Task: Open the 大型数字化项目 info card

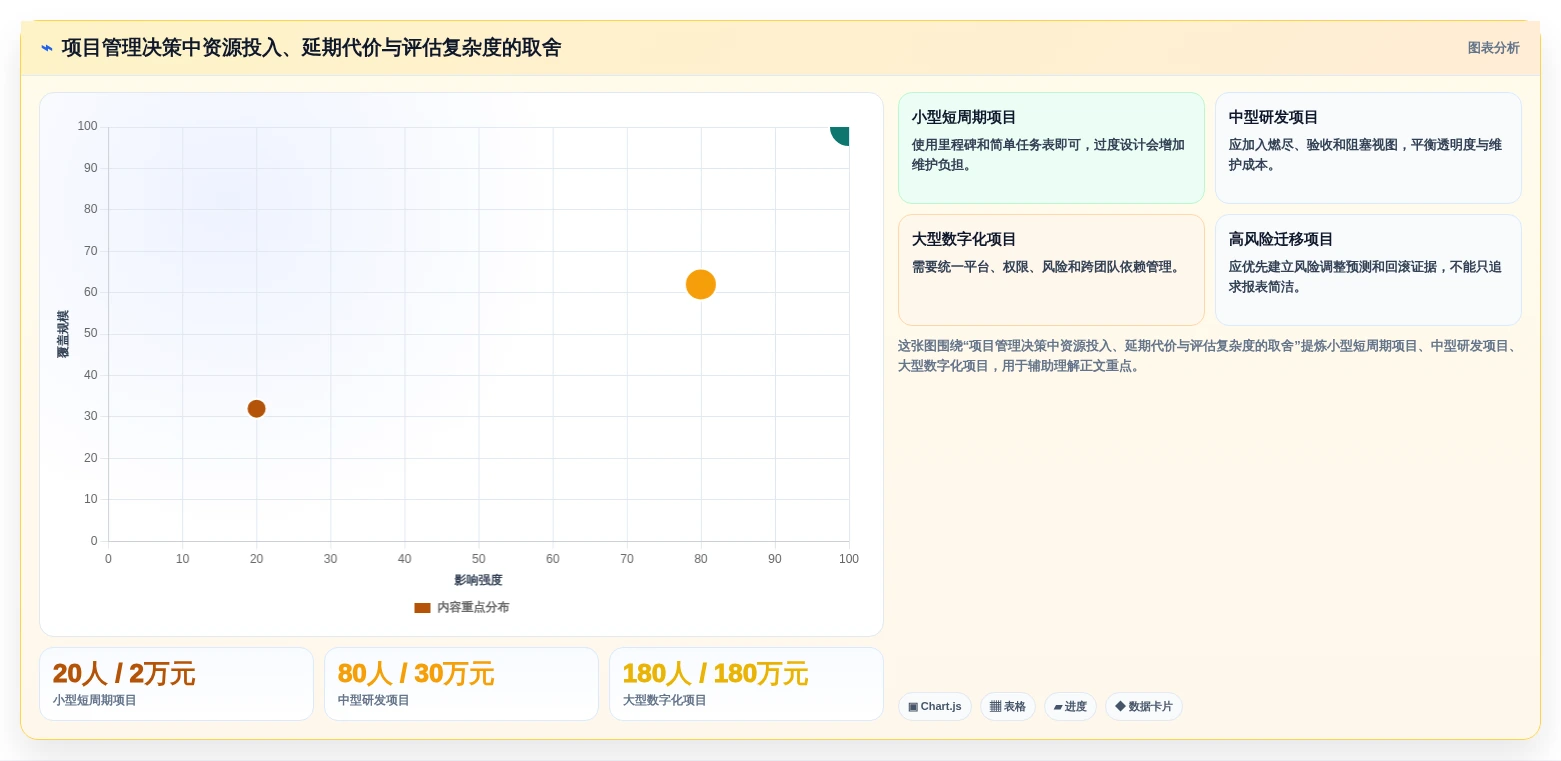Action: pyautogui.click(x=1051, y=270)
